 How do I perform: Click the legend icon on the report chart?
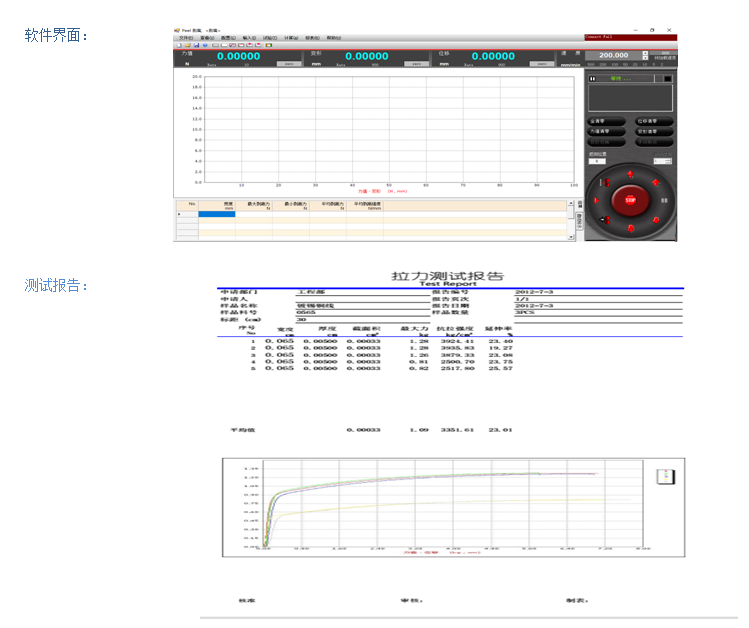pyautogui.click(x=665, y=477)
